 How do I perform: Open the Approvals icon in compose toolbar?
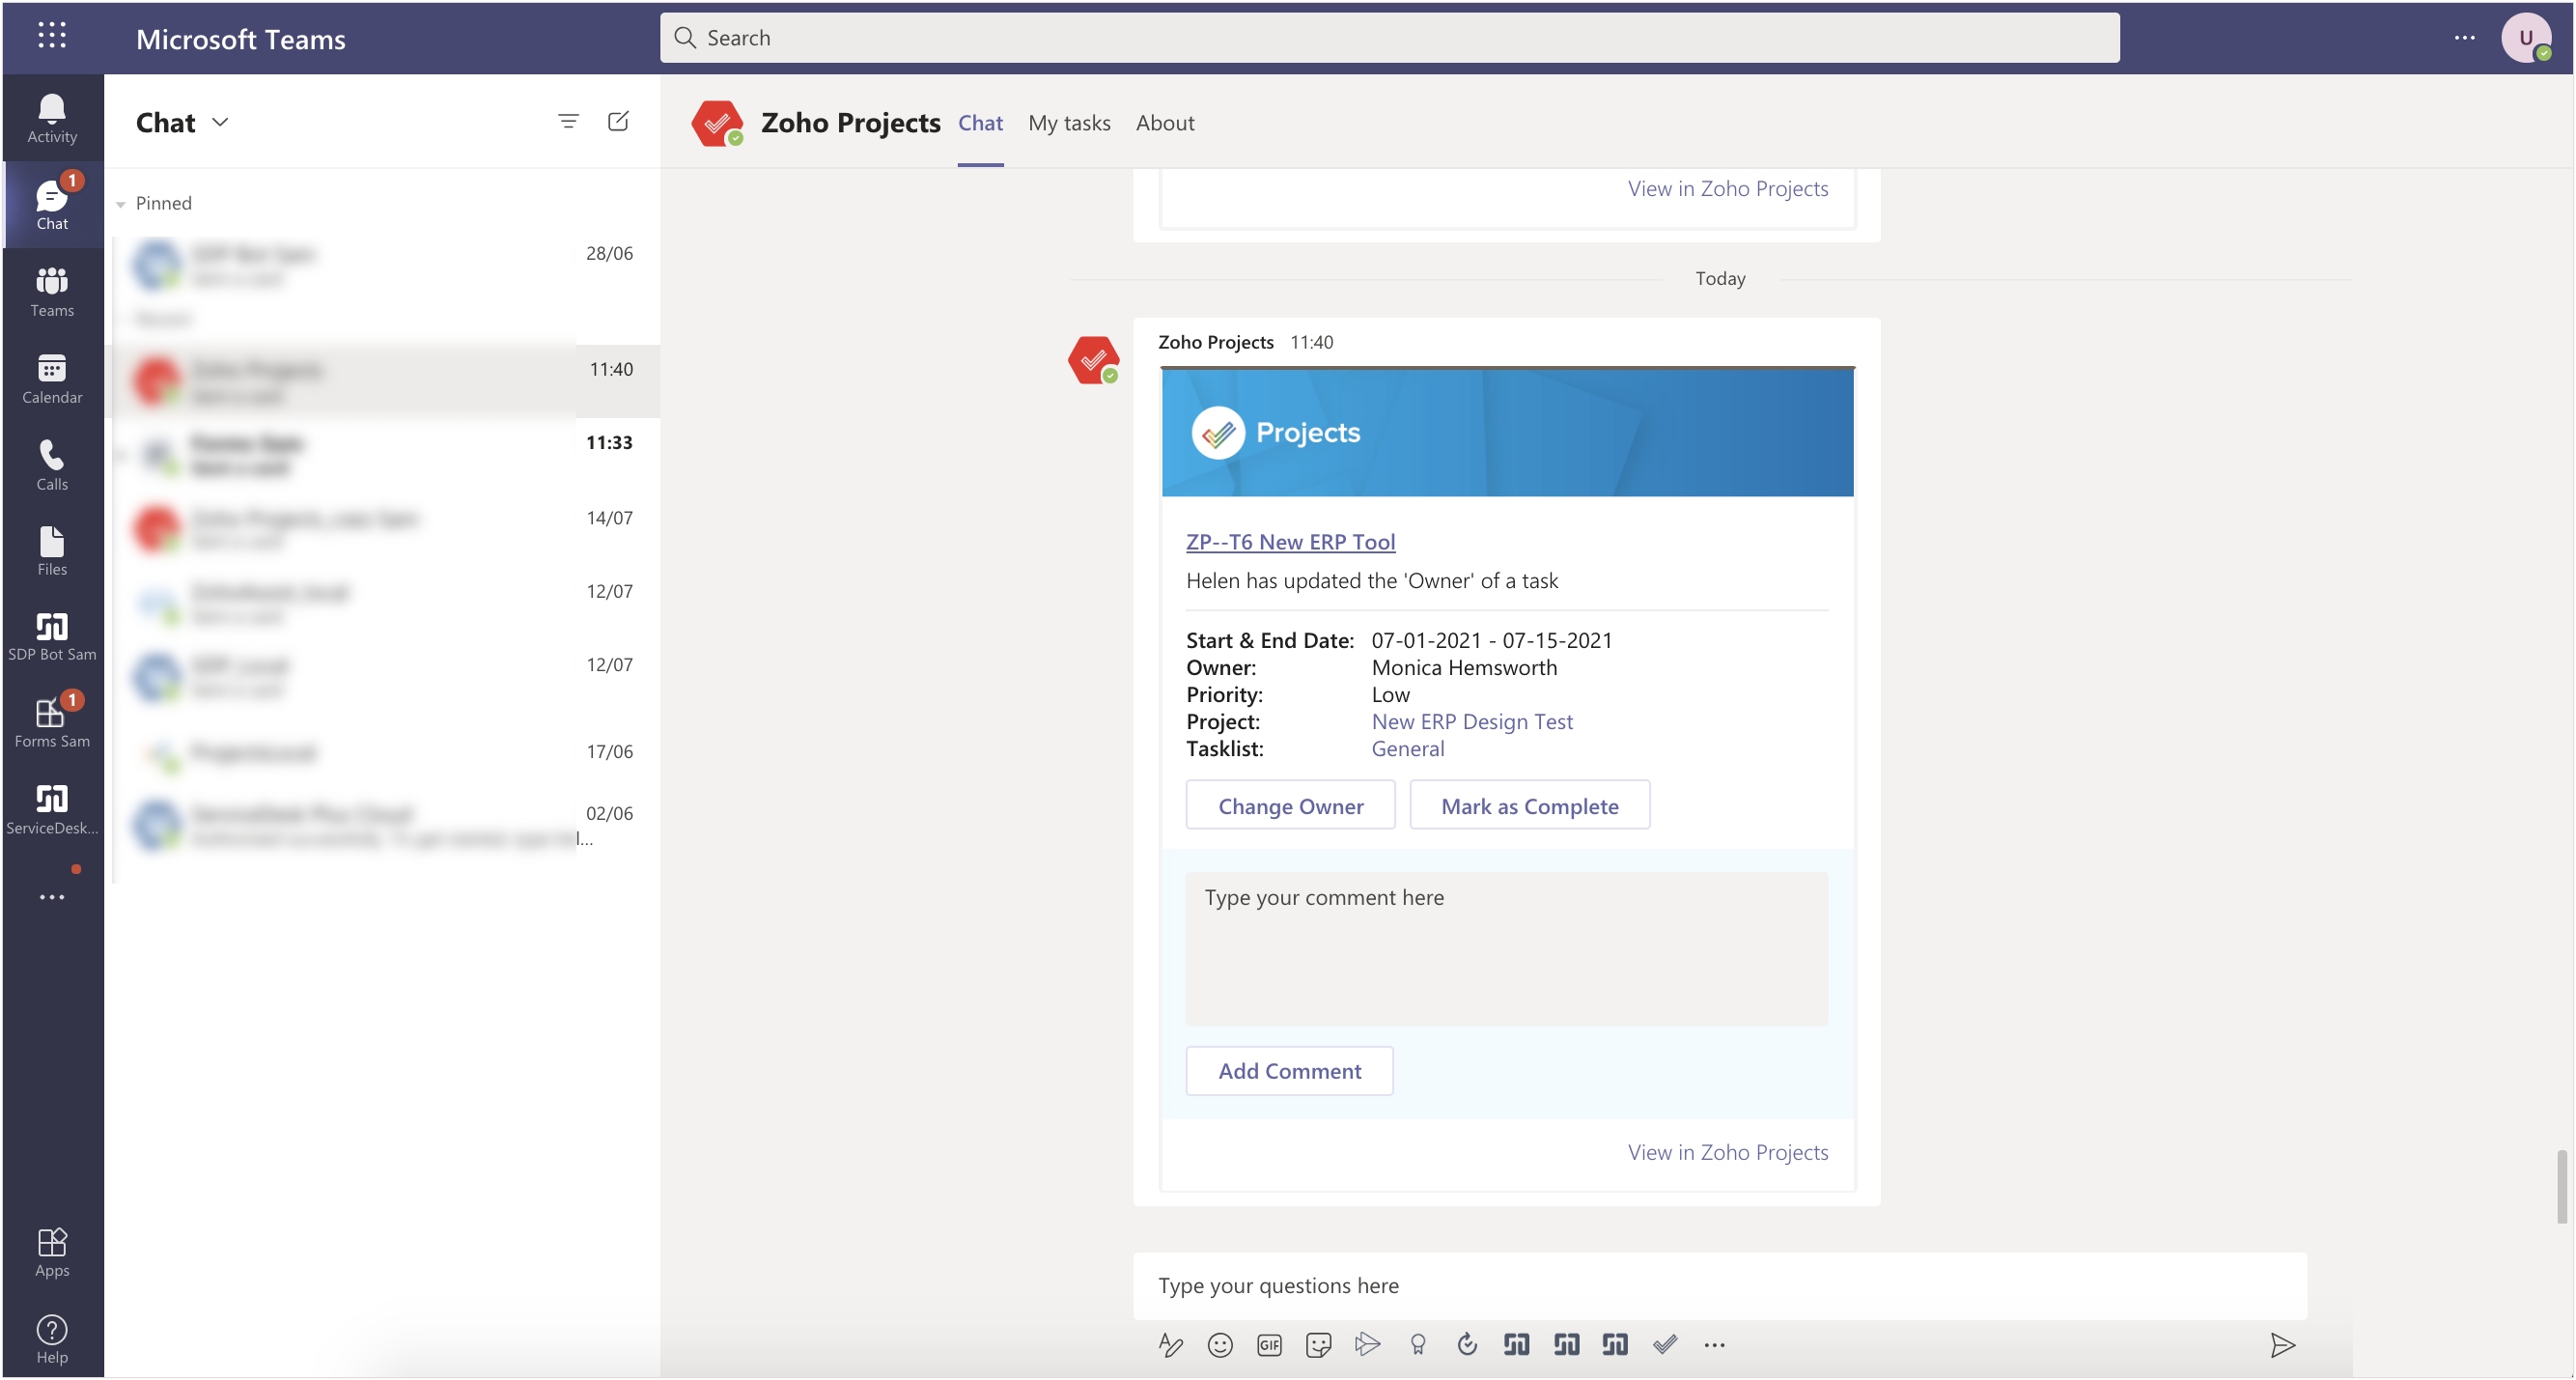(1466, 1345)
